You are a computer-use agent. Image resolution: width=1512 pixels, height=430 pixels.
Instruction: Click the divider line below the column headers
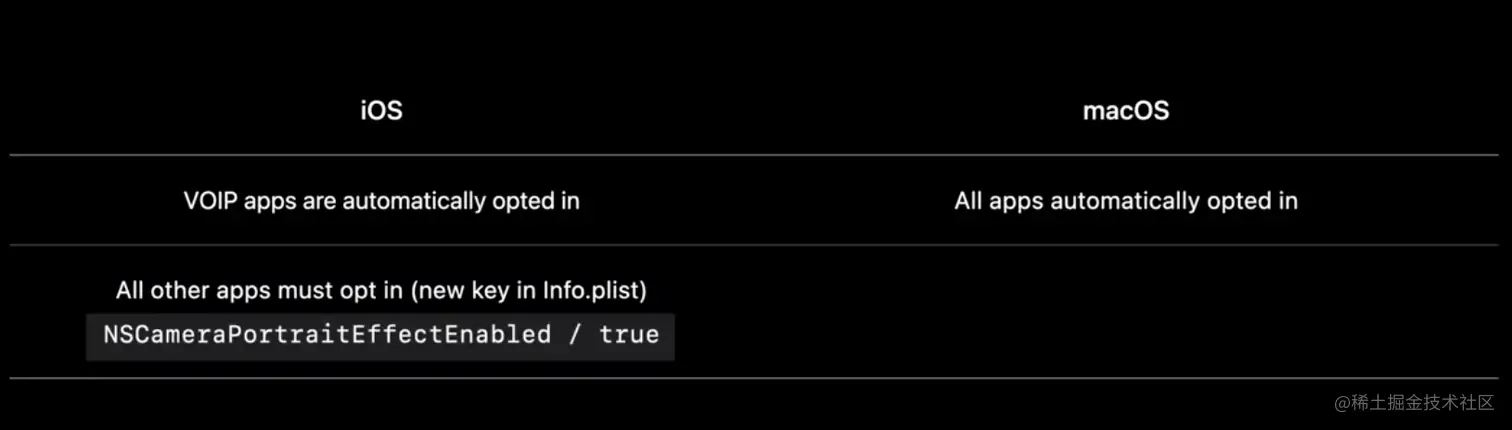755,155
